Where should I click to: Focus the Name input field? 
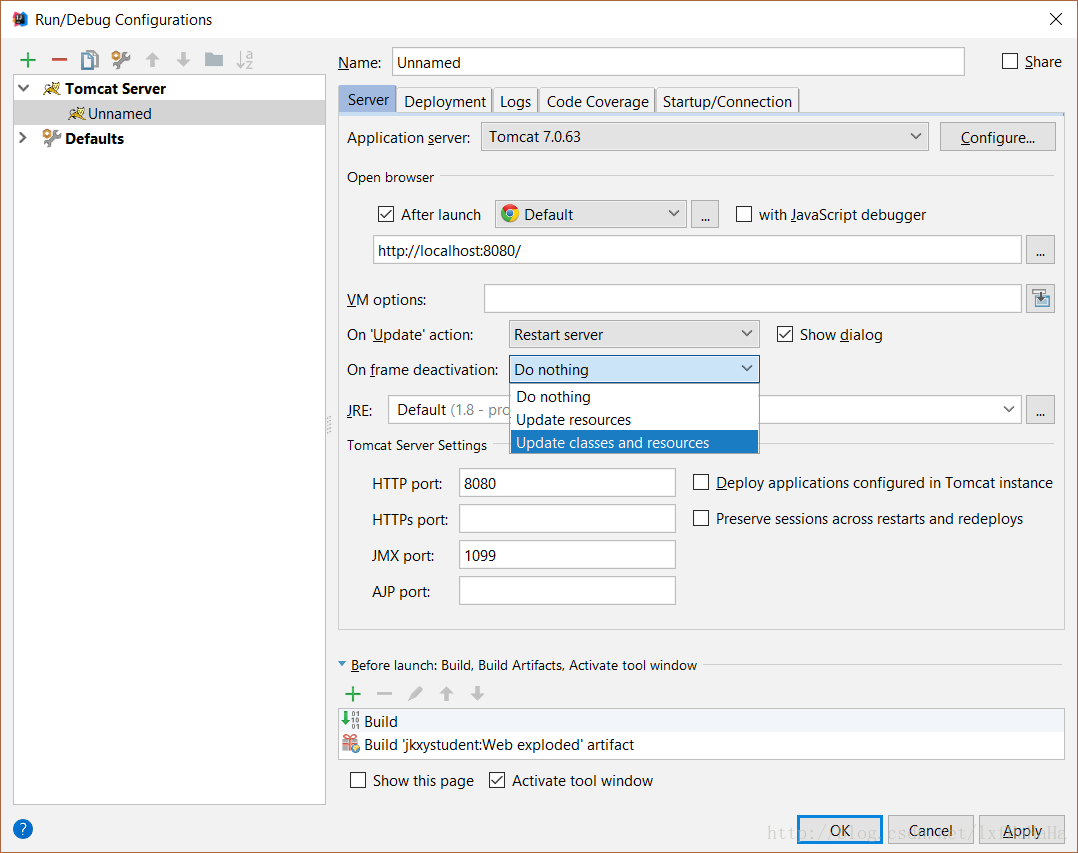678,62
